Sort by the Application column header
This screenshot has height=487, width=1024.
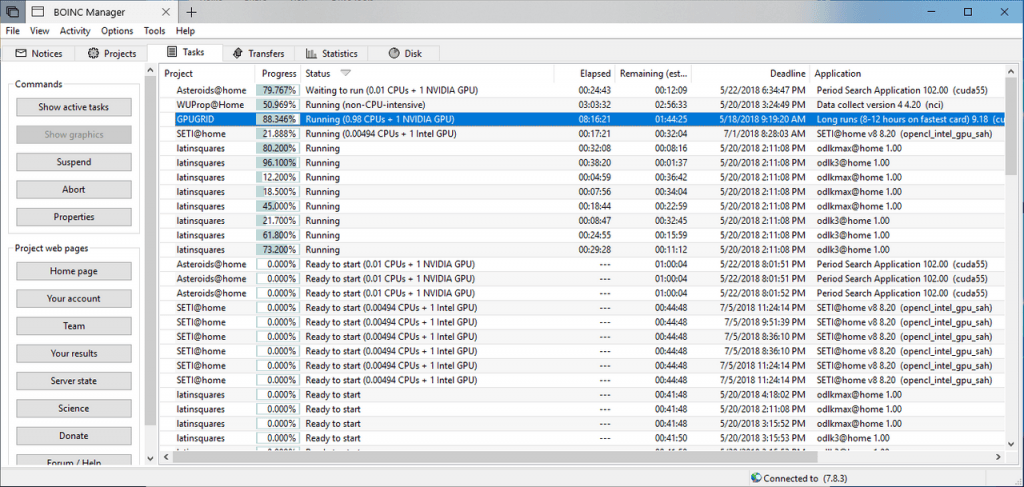[908, 74]
